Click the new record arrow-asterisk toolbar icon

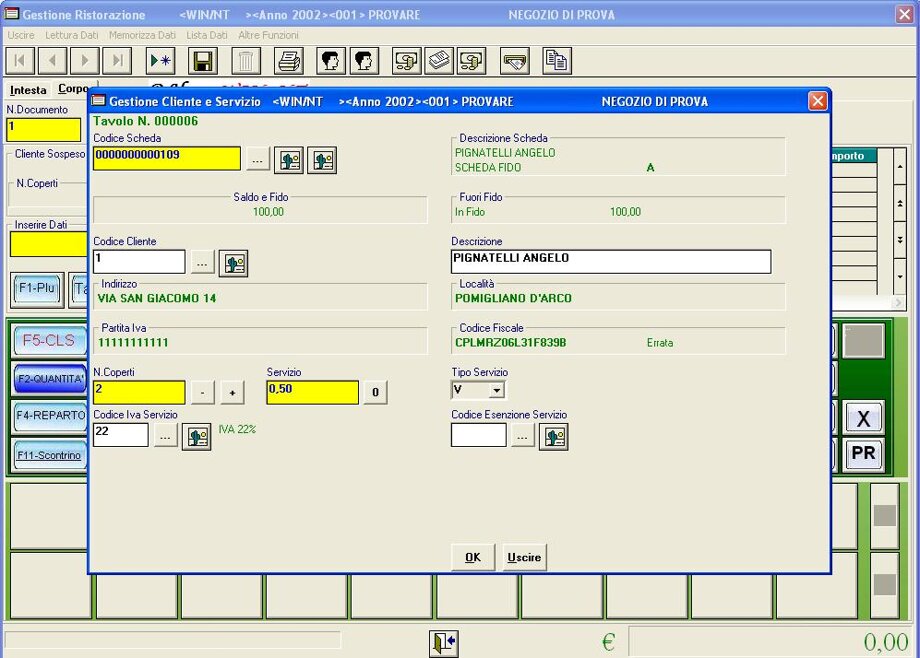pos(160,61)
